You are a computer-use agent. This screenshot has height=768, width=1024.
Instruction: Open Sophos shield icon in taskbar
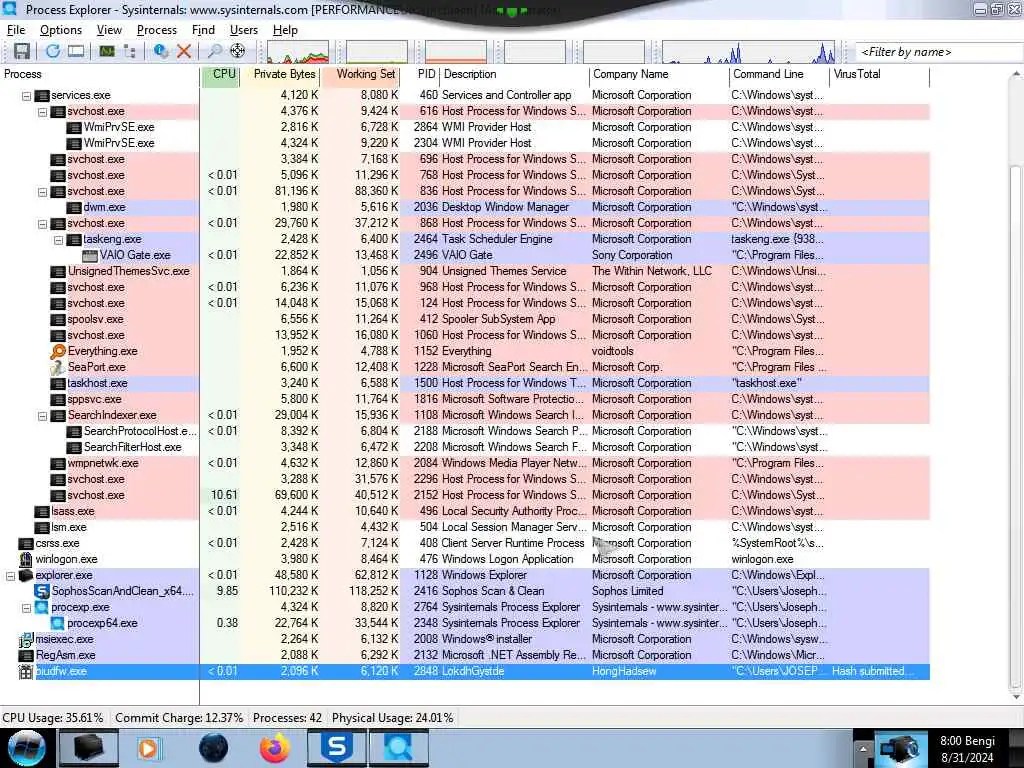pos(336,748)
